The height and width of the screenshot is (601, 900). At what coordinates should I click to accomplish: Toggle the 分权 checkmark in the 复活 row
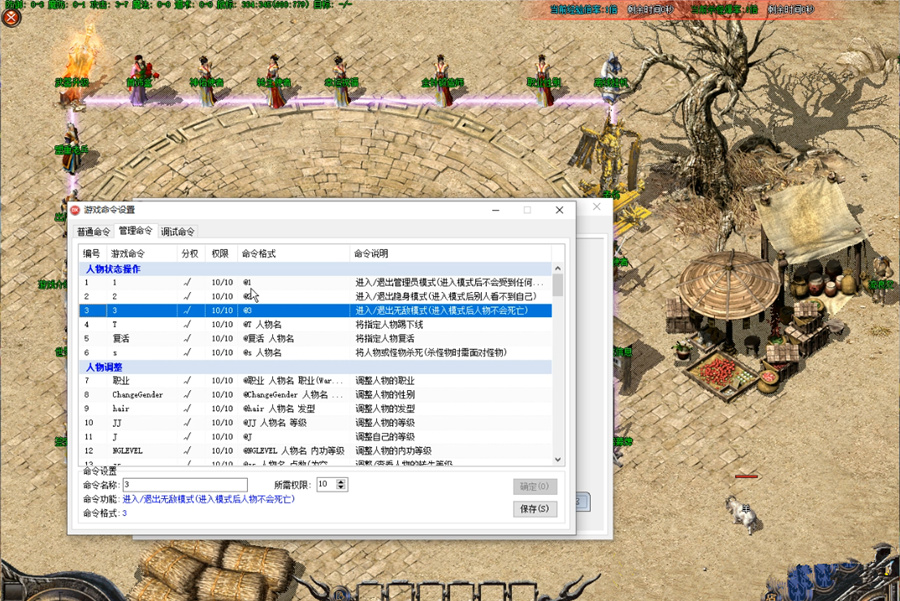pos(188,339)
